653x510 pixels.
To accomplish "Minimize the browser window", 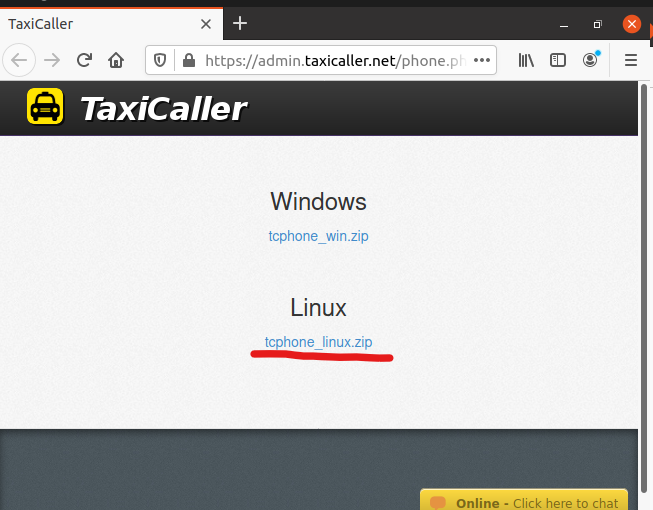I will tap(564, 25).
